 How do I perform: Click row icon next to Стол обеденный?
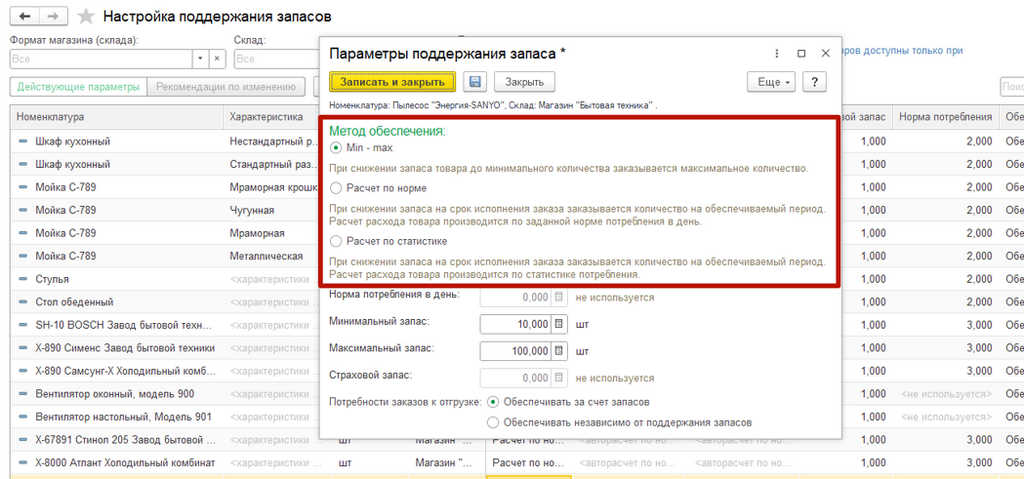click(24, 302)
